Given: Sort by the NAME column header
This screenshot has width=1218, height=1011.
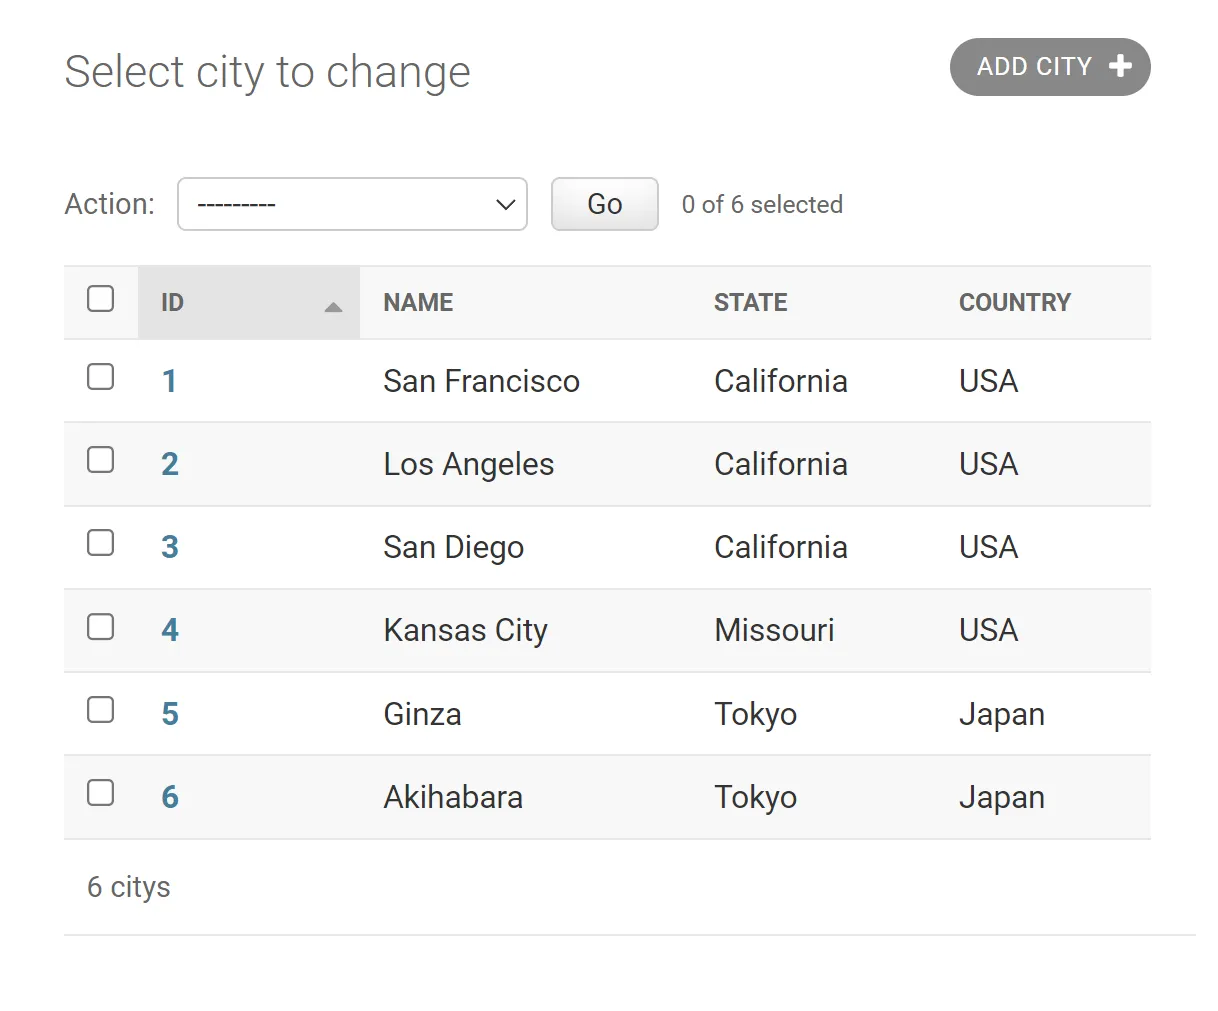Looking at the screenshot, I should [418, 302].
